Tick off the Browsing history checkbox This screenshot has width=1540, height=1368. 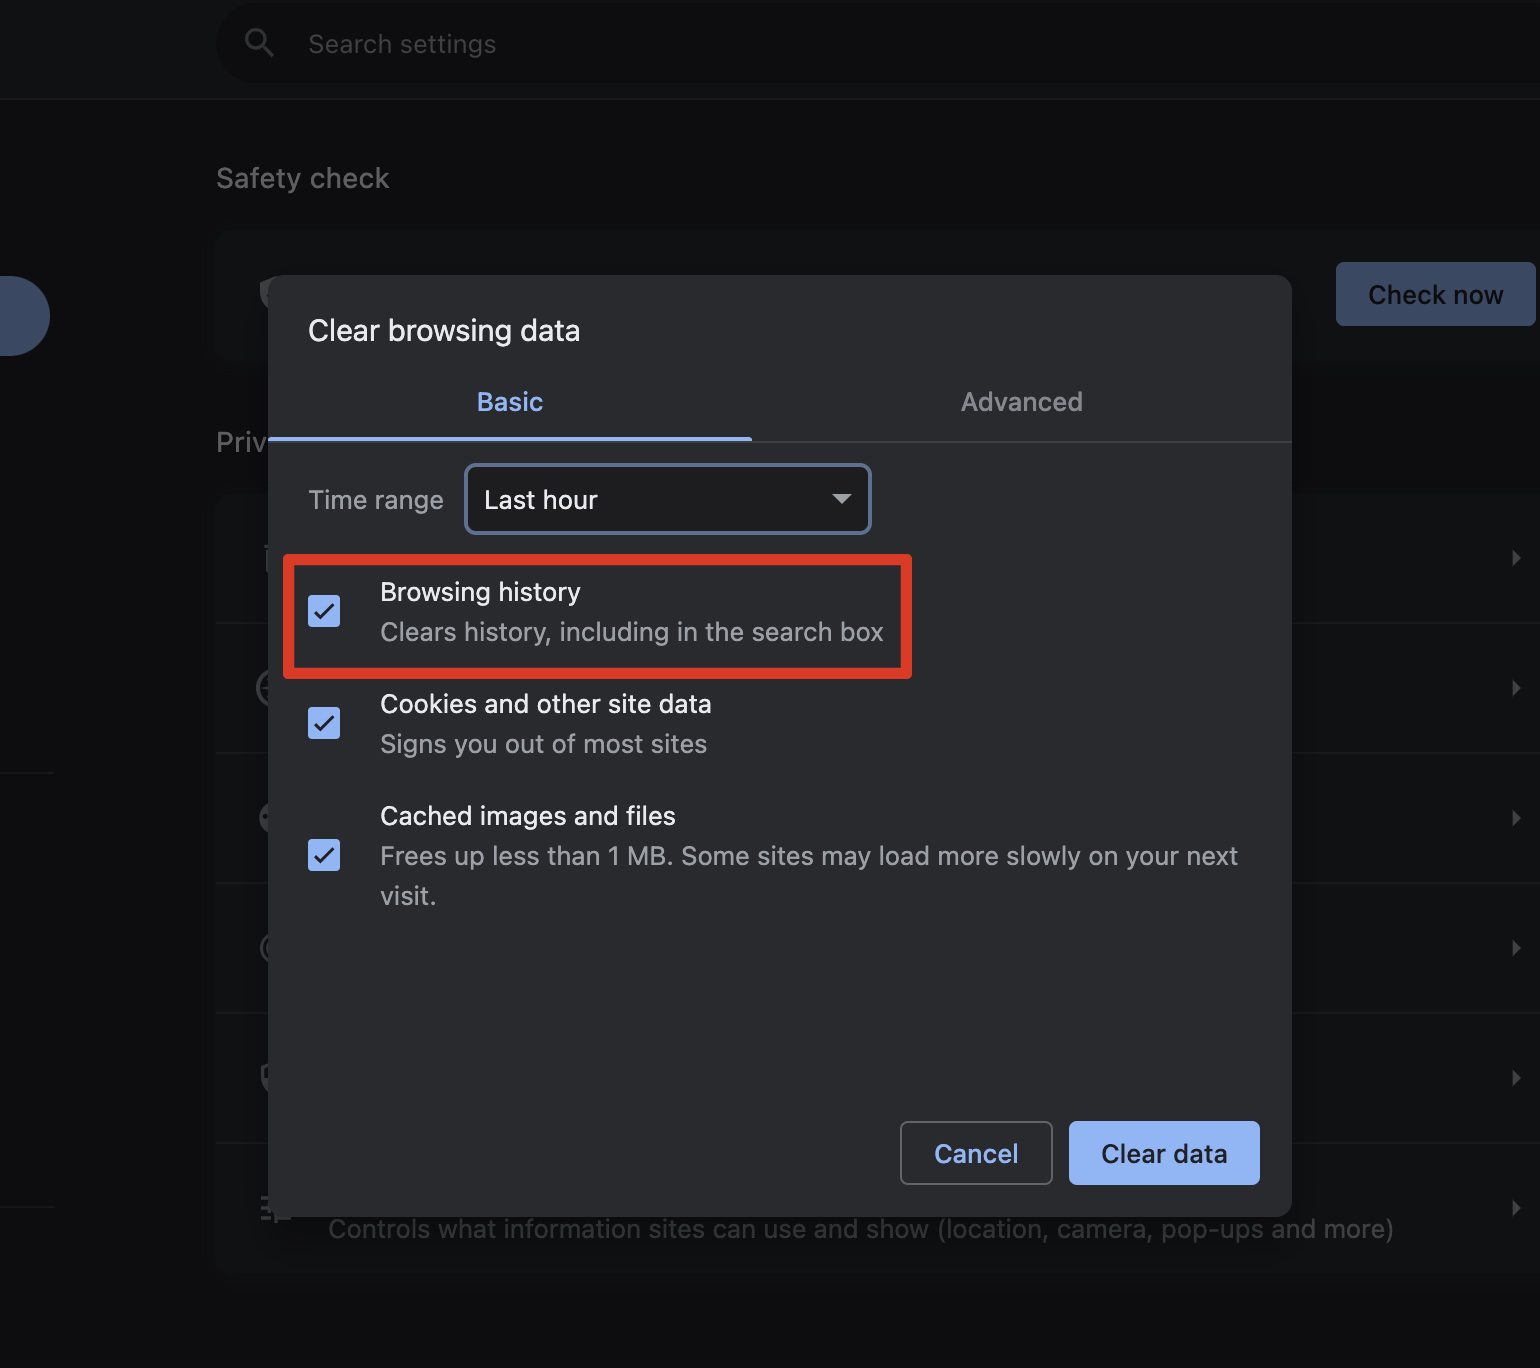click(x=324, y=611)
